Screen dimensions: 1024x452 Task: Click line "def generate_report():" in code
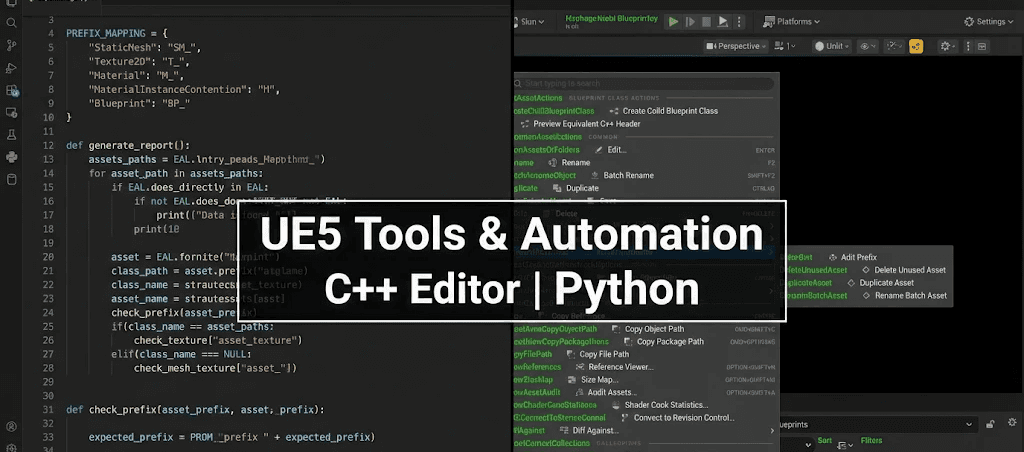pyautogui.click(x=128, y=146)
